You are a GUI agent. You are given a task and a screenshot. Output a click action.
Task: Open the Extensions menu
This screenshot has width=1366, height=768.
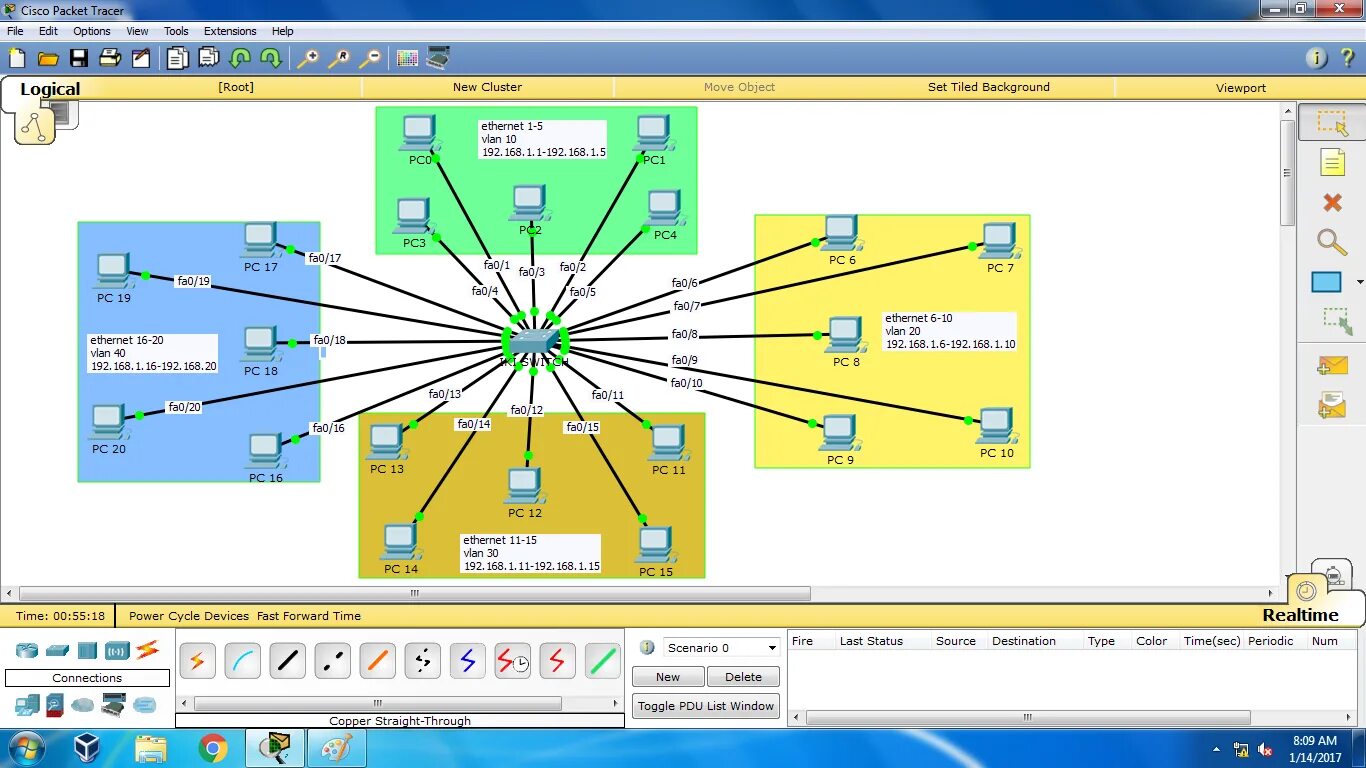click(230, 31)
